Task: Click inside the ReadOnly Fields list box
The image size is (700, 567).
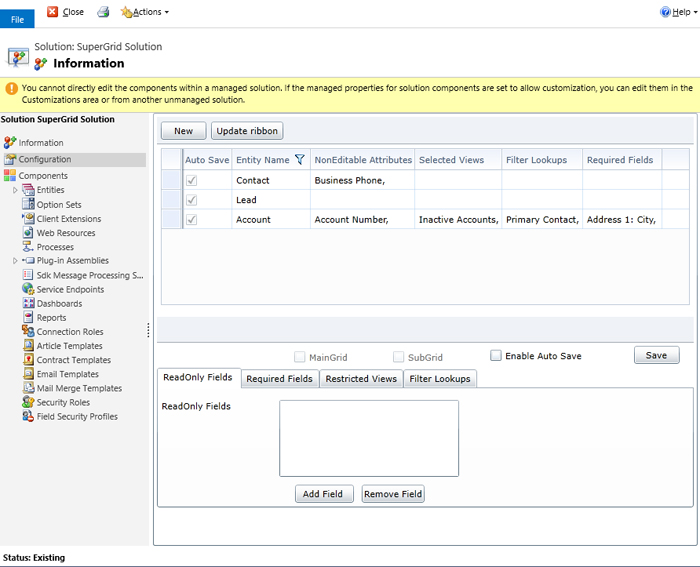Action: pos(368,438)
